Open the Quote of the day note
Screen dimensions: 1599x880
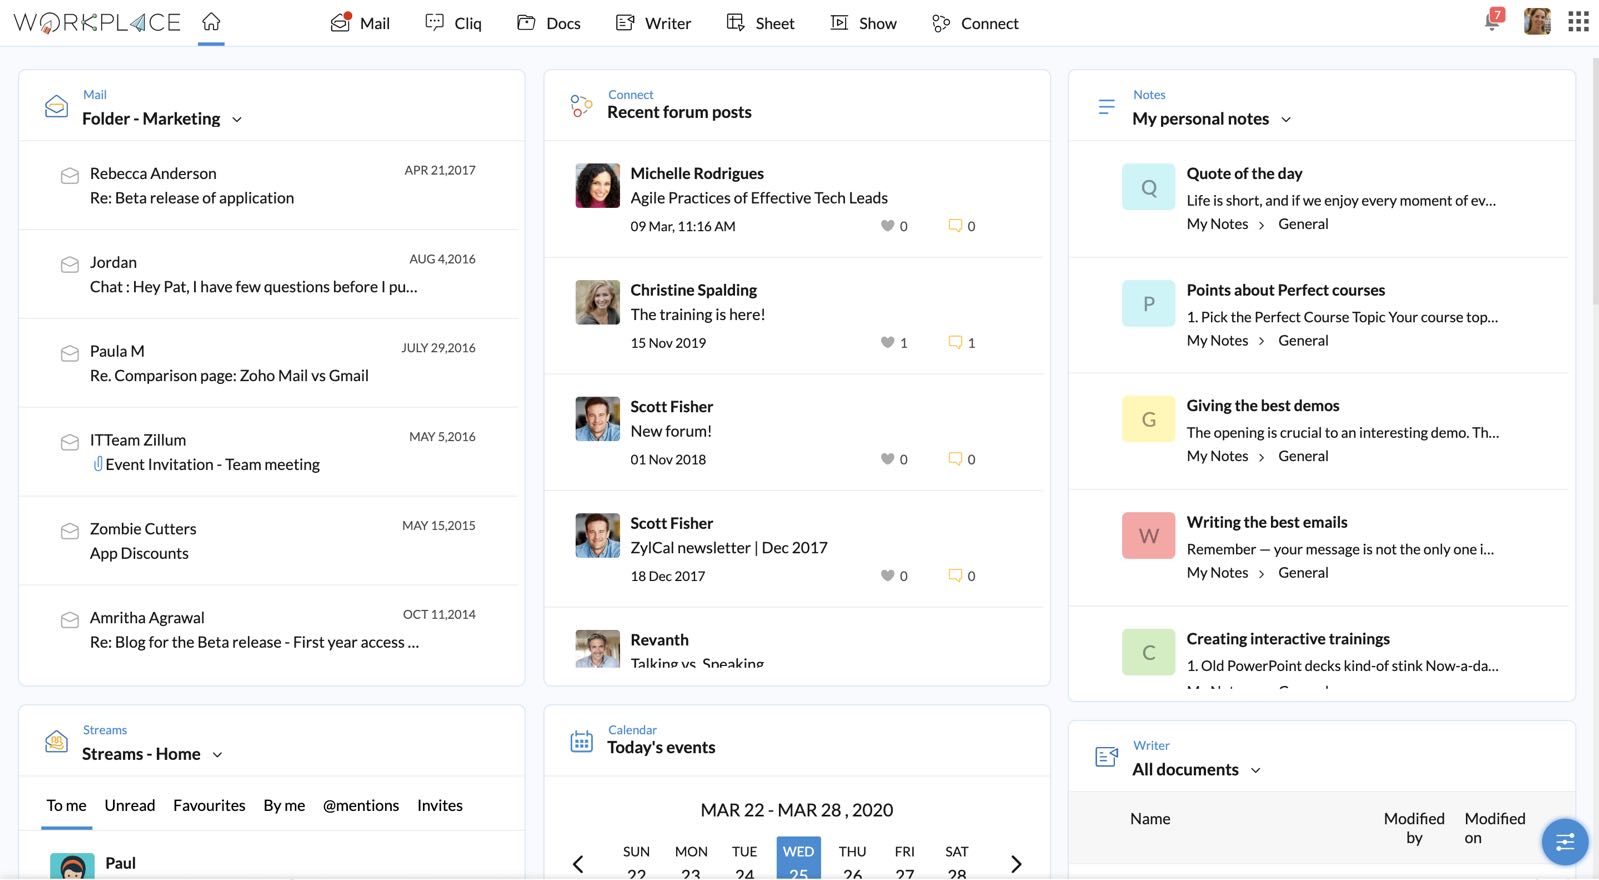point(1244,174)
